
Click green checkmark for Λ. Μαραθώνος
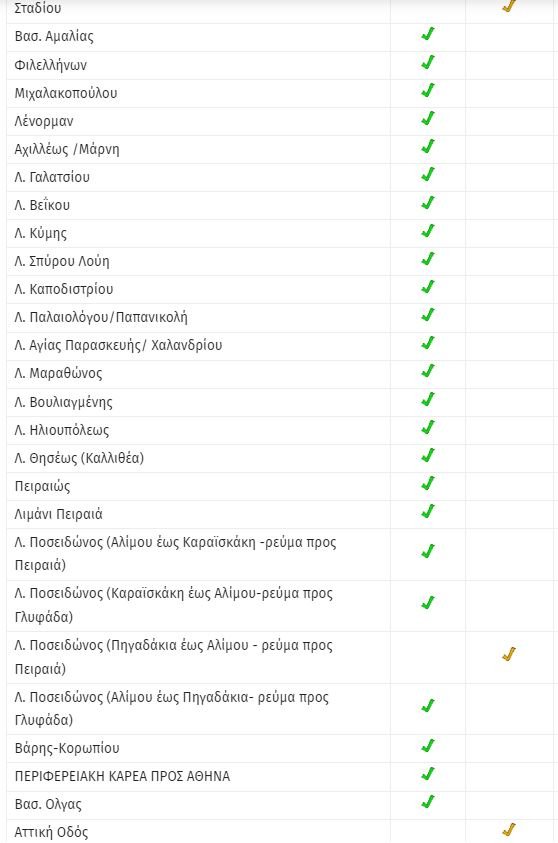428,371
